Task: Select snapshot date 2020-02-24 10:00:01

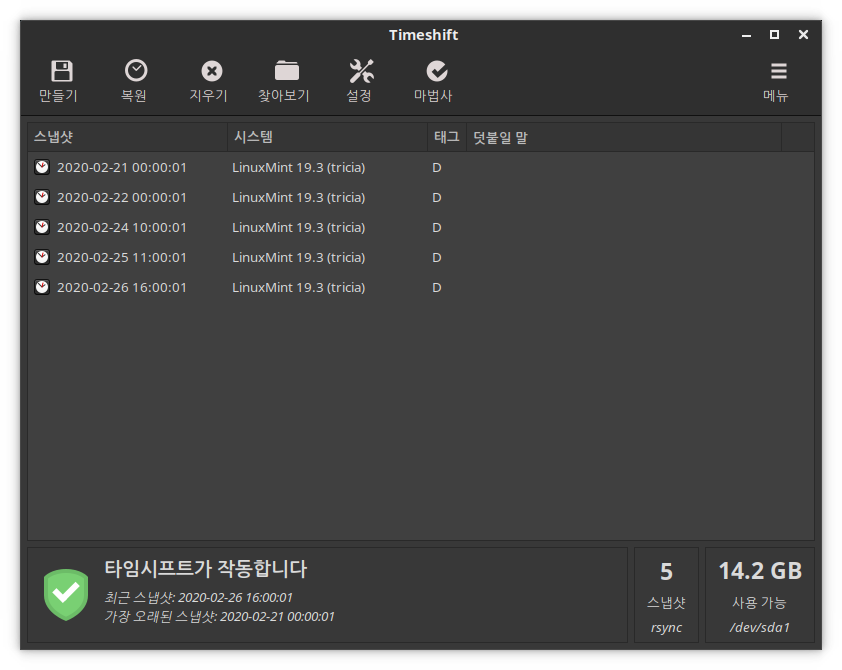Action: pyautogui.click(x=122, y=228)
